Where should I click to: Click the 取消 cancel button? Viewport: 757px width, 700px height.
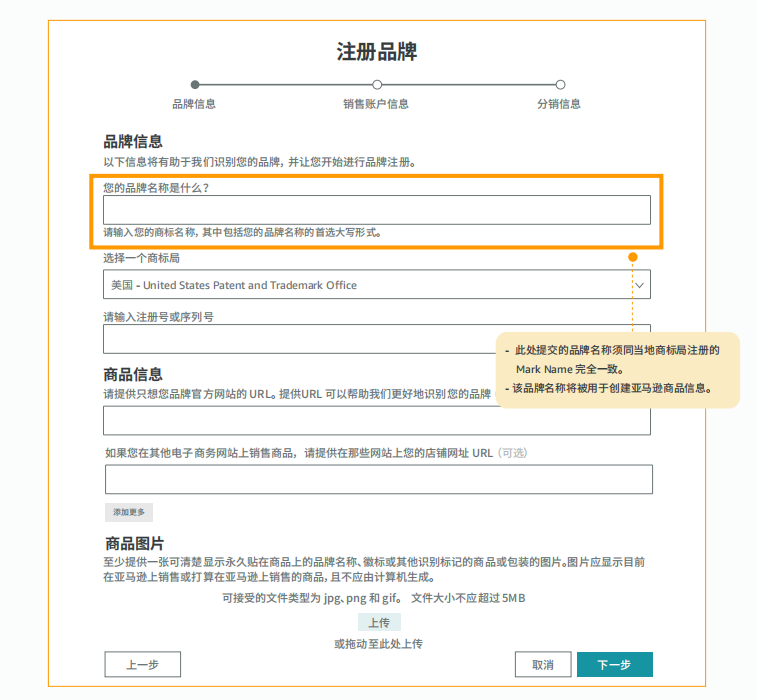coord(543,665)
